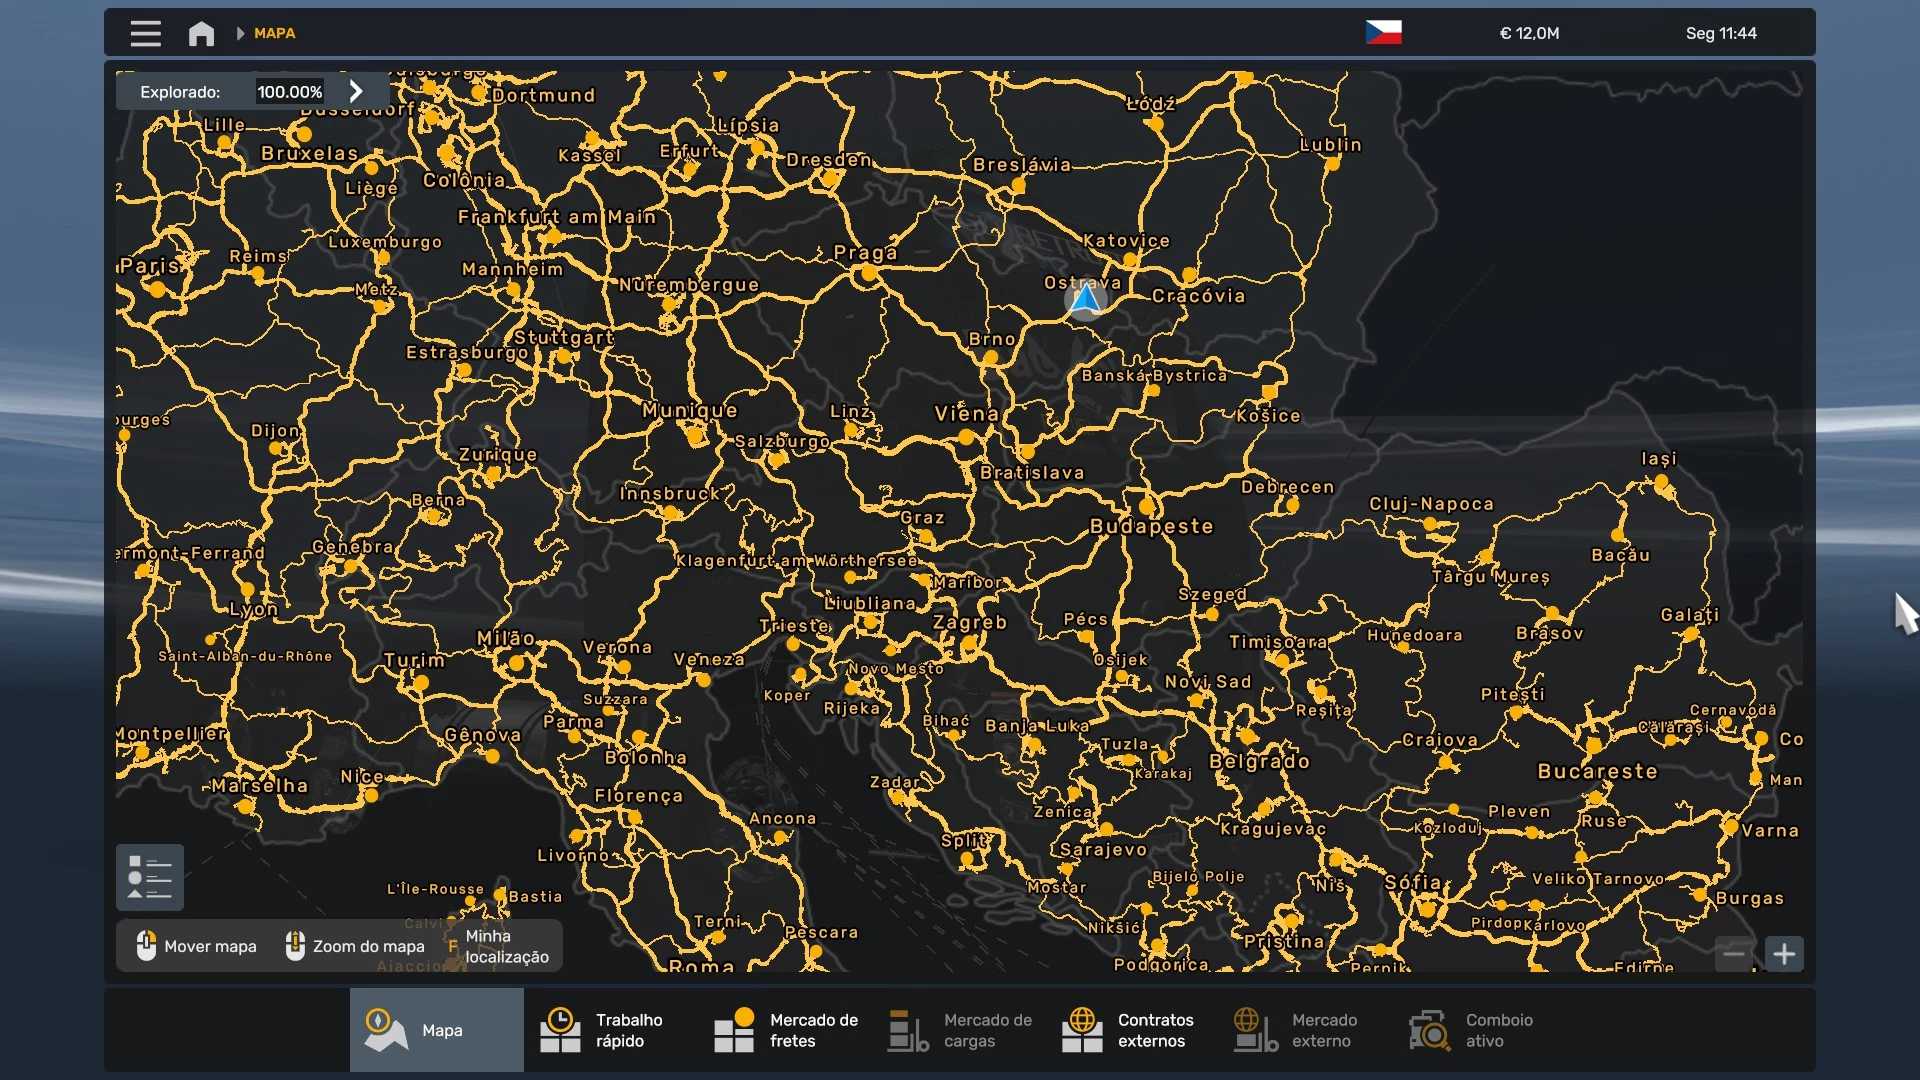Select the Mapa tab
The image size is (1920, 1080).
point(436,1030)
